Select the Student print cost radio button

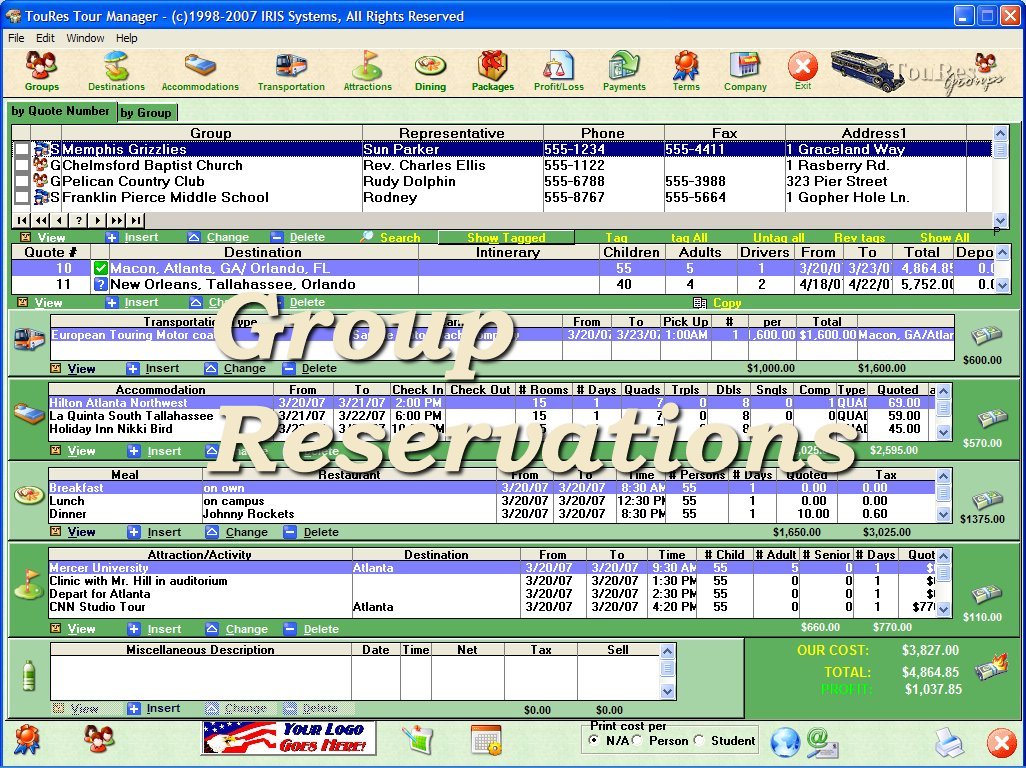[x=699, y=741]
